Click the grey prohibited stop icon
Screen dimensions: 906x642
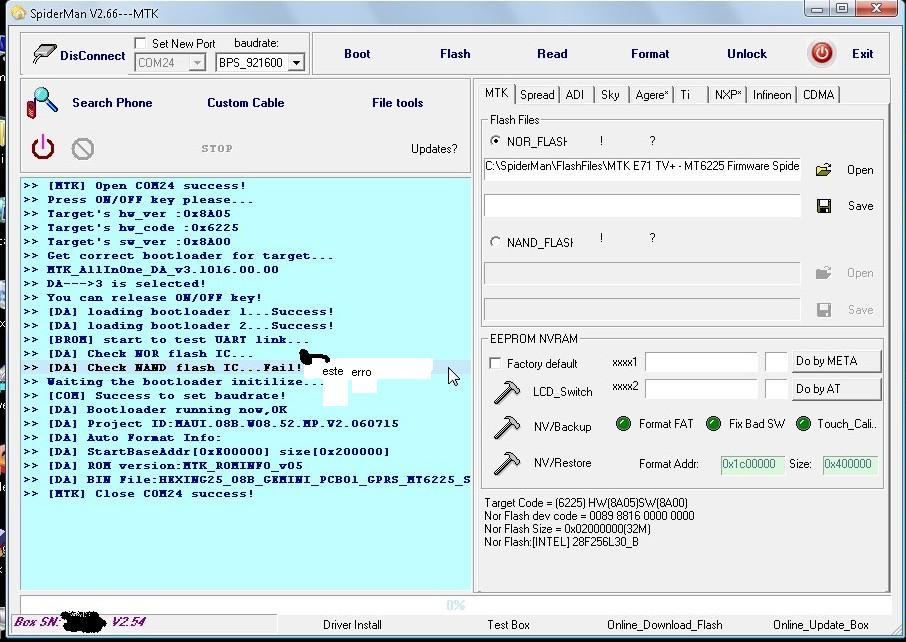point(83,149)
